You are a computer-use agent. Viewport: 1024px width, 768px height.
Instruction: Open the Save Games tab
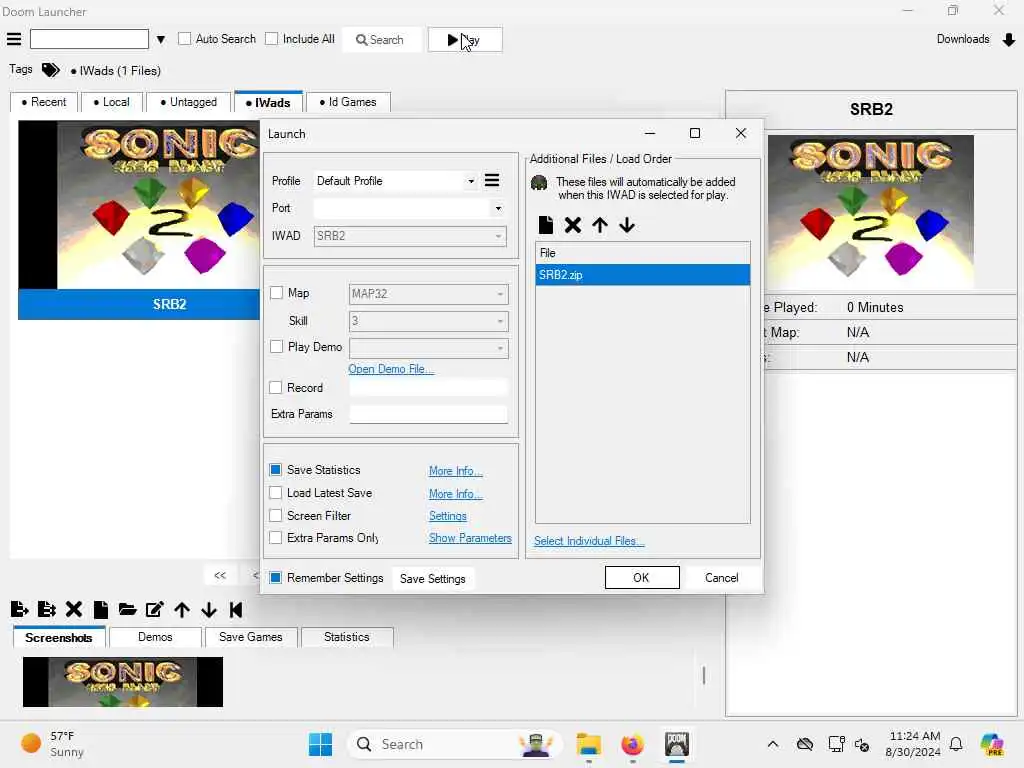tap(251, 637)
